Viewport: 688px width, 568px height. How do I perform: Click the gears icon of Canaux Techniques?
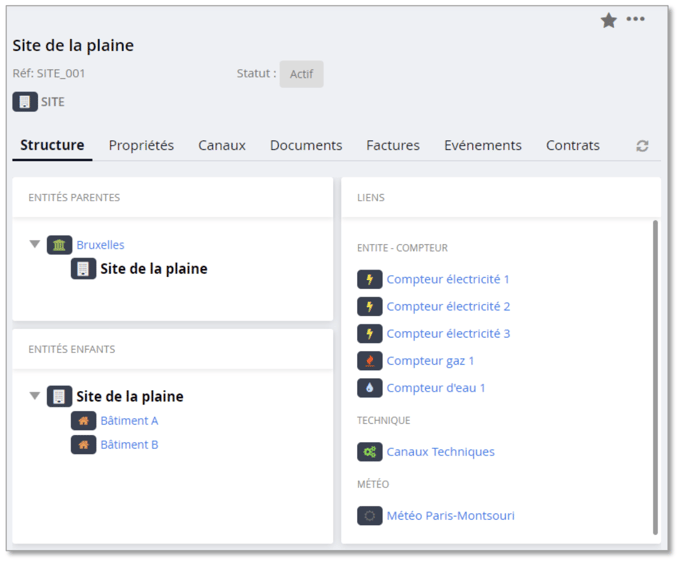[370, 452]
